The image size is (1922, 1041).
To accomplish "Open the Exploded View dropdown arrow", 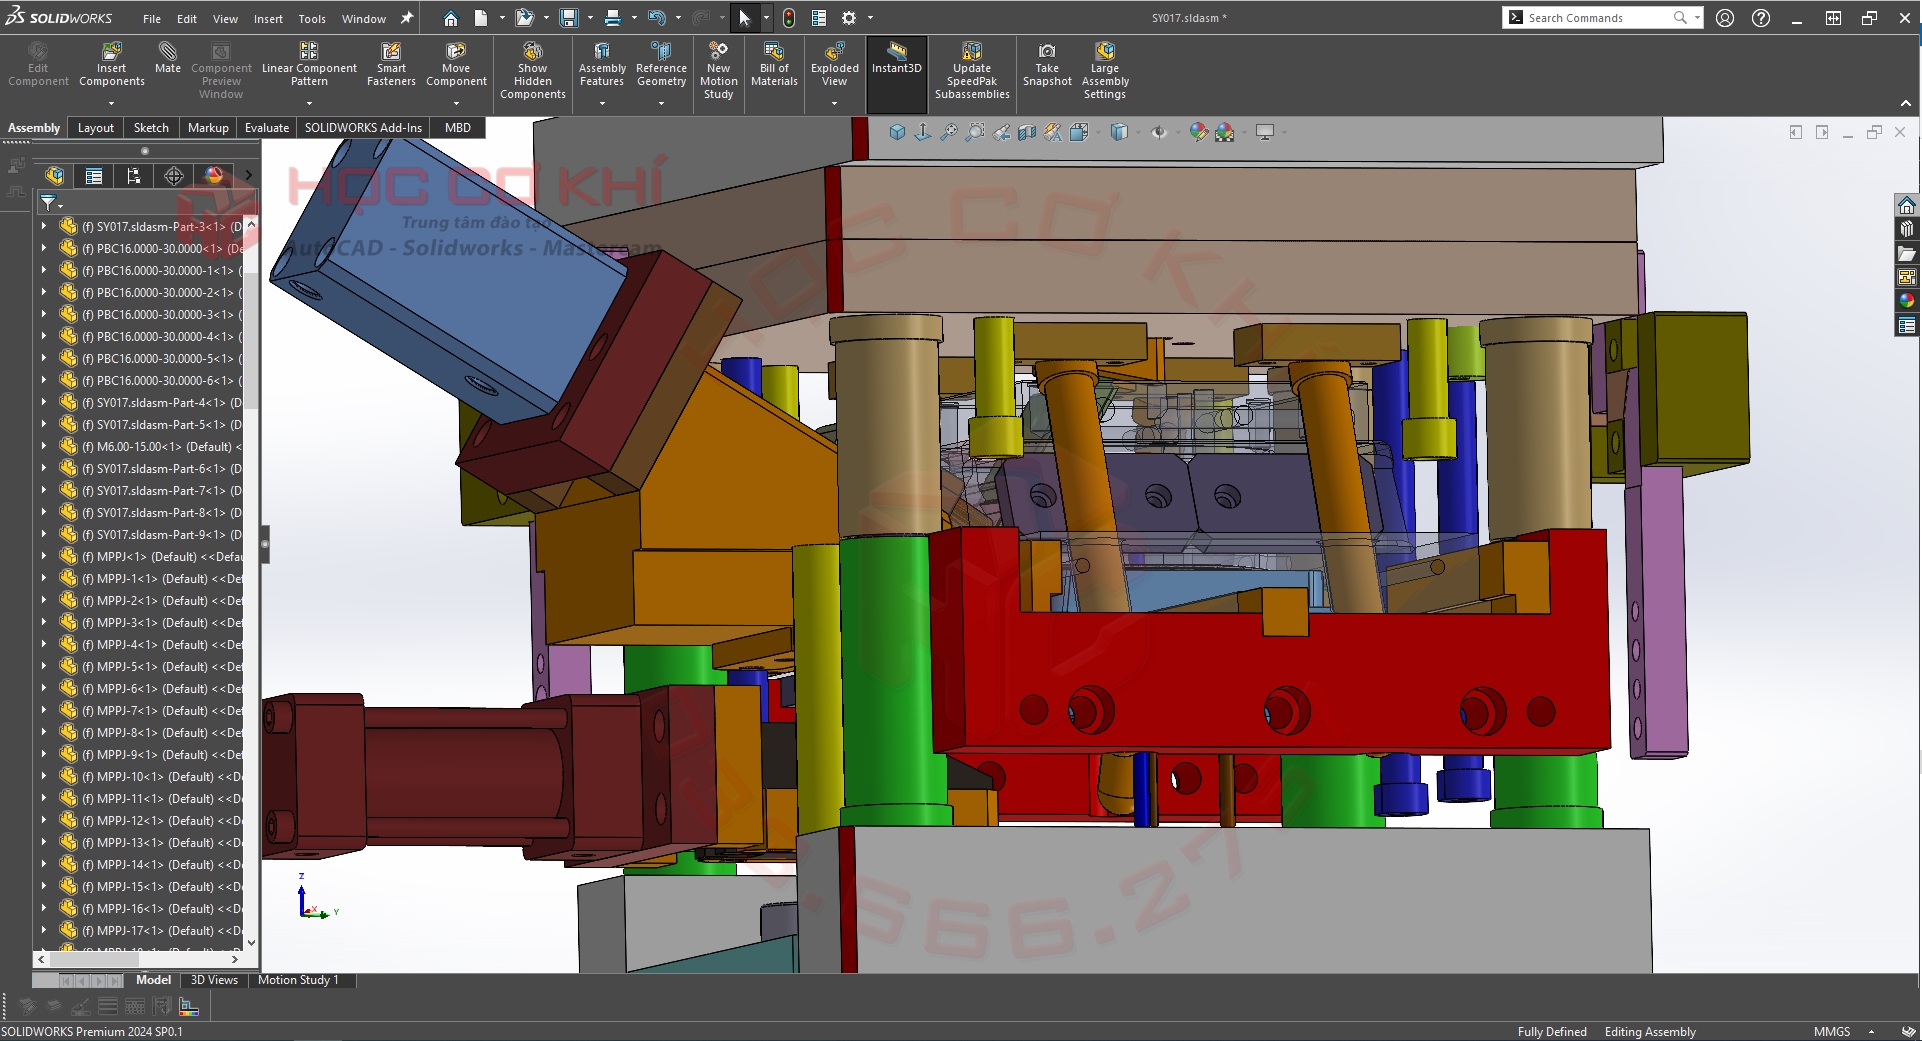I will point(835,103).
